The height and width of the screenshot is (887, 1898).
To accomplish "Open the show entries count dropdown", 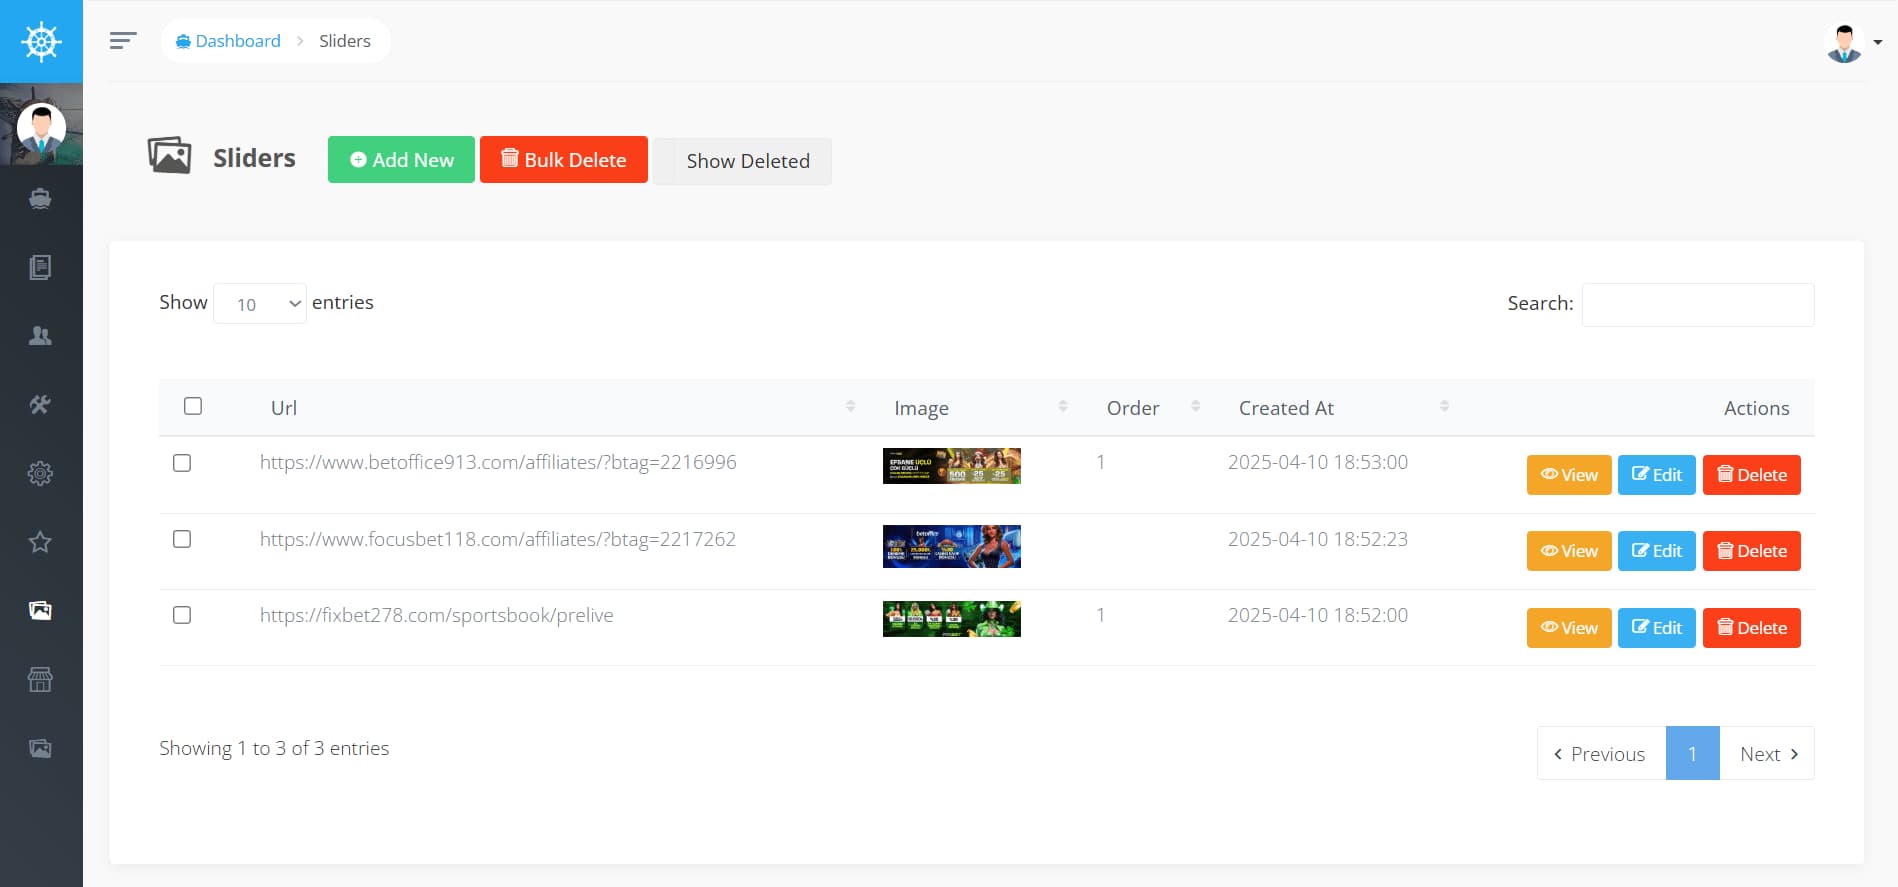I will (260, 304).
